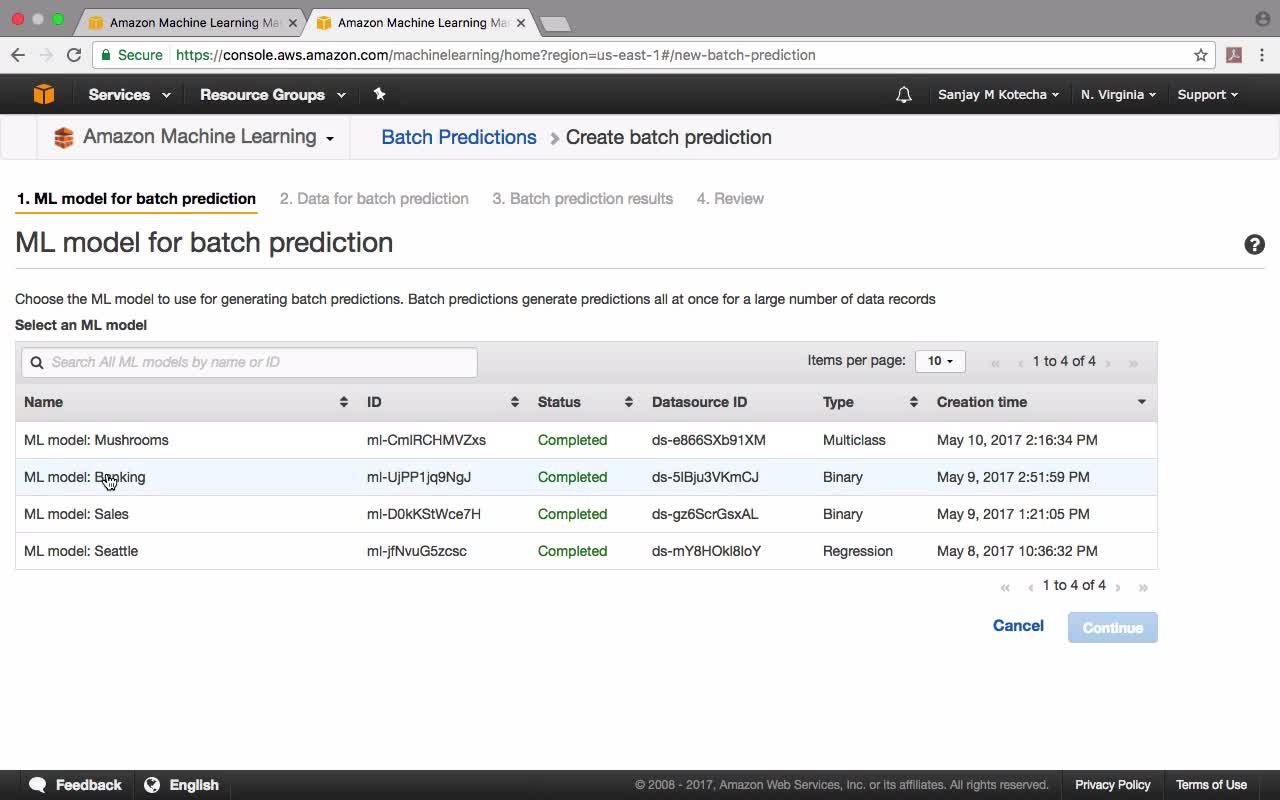Expand the N. Virginia region selector
Image resolution: width=1280 pixels, height=800 pixels.
coord(1118,95)
